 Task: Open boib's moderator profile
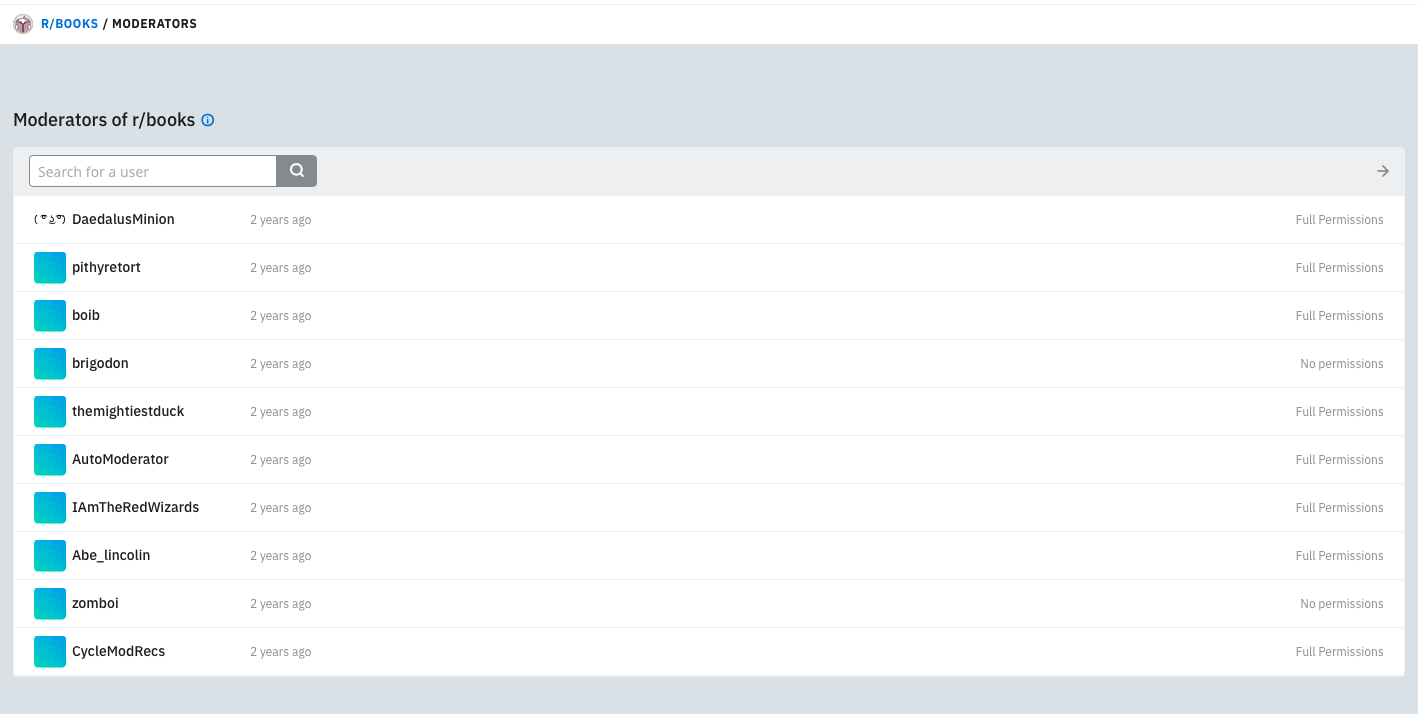tap(86, 316)
